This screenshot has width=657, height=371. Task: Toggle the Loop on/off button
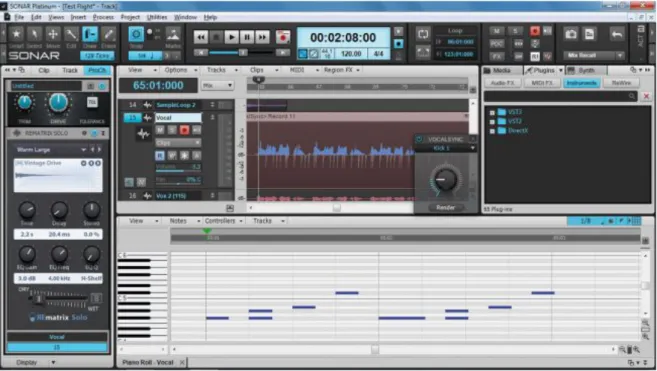[x=423, y=34]
